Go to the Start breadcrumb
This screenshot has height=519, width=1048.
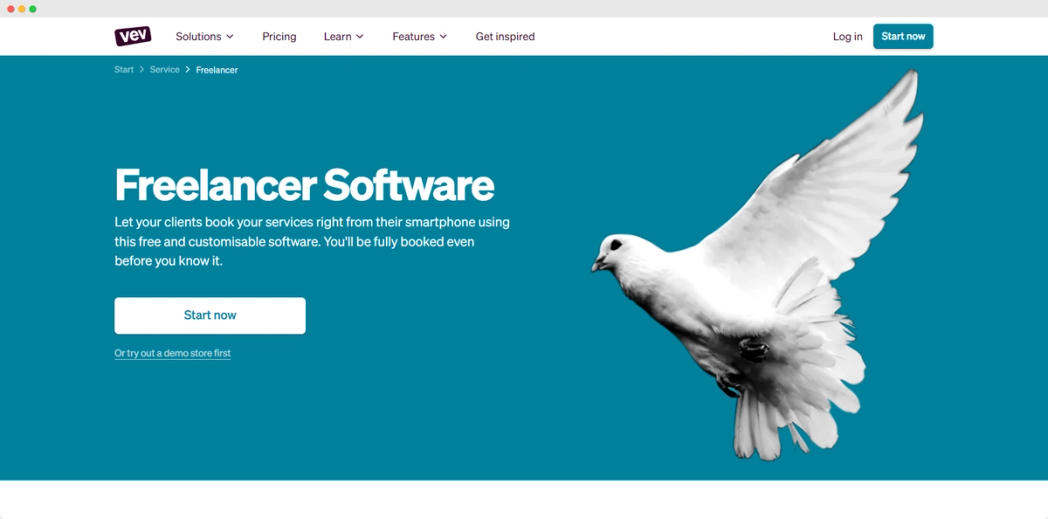tap(124, 69)
